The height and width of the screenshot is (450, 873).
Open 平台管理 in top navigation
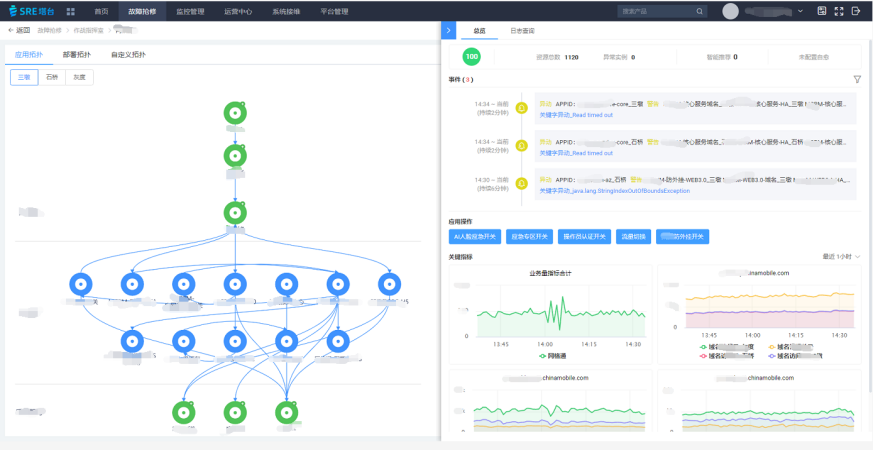(x=335, y=11)
